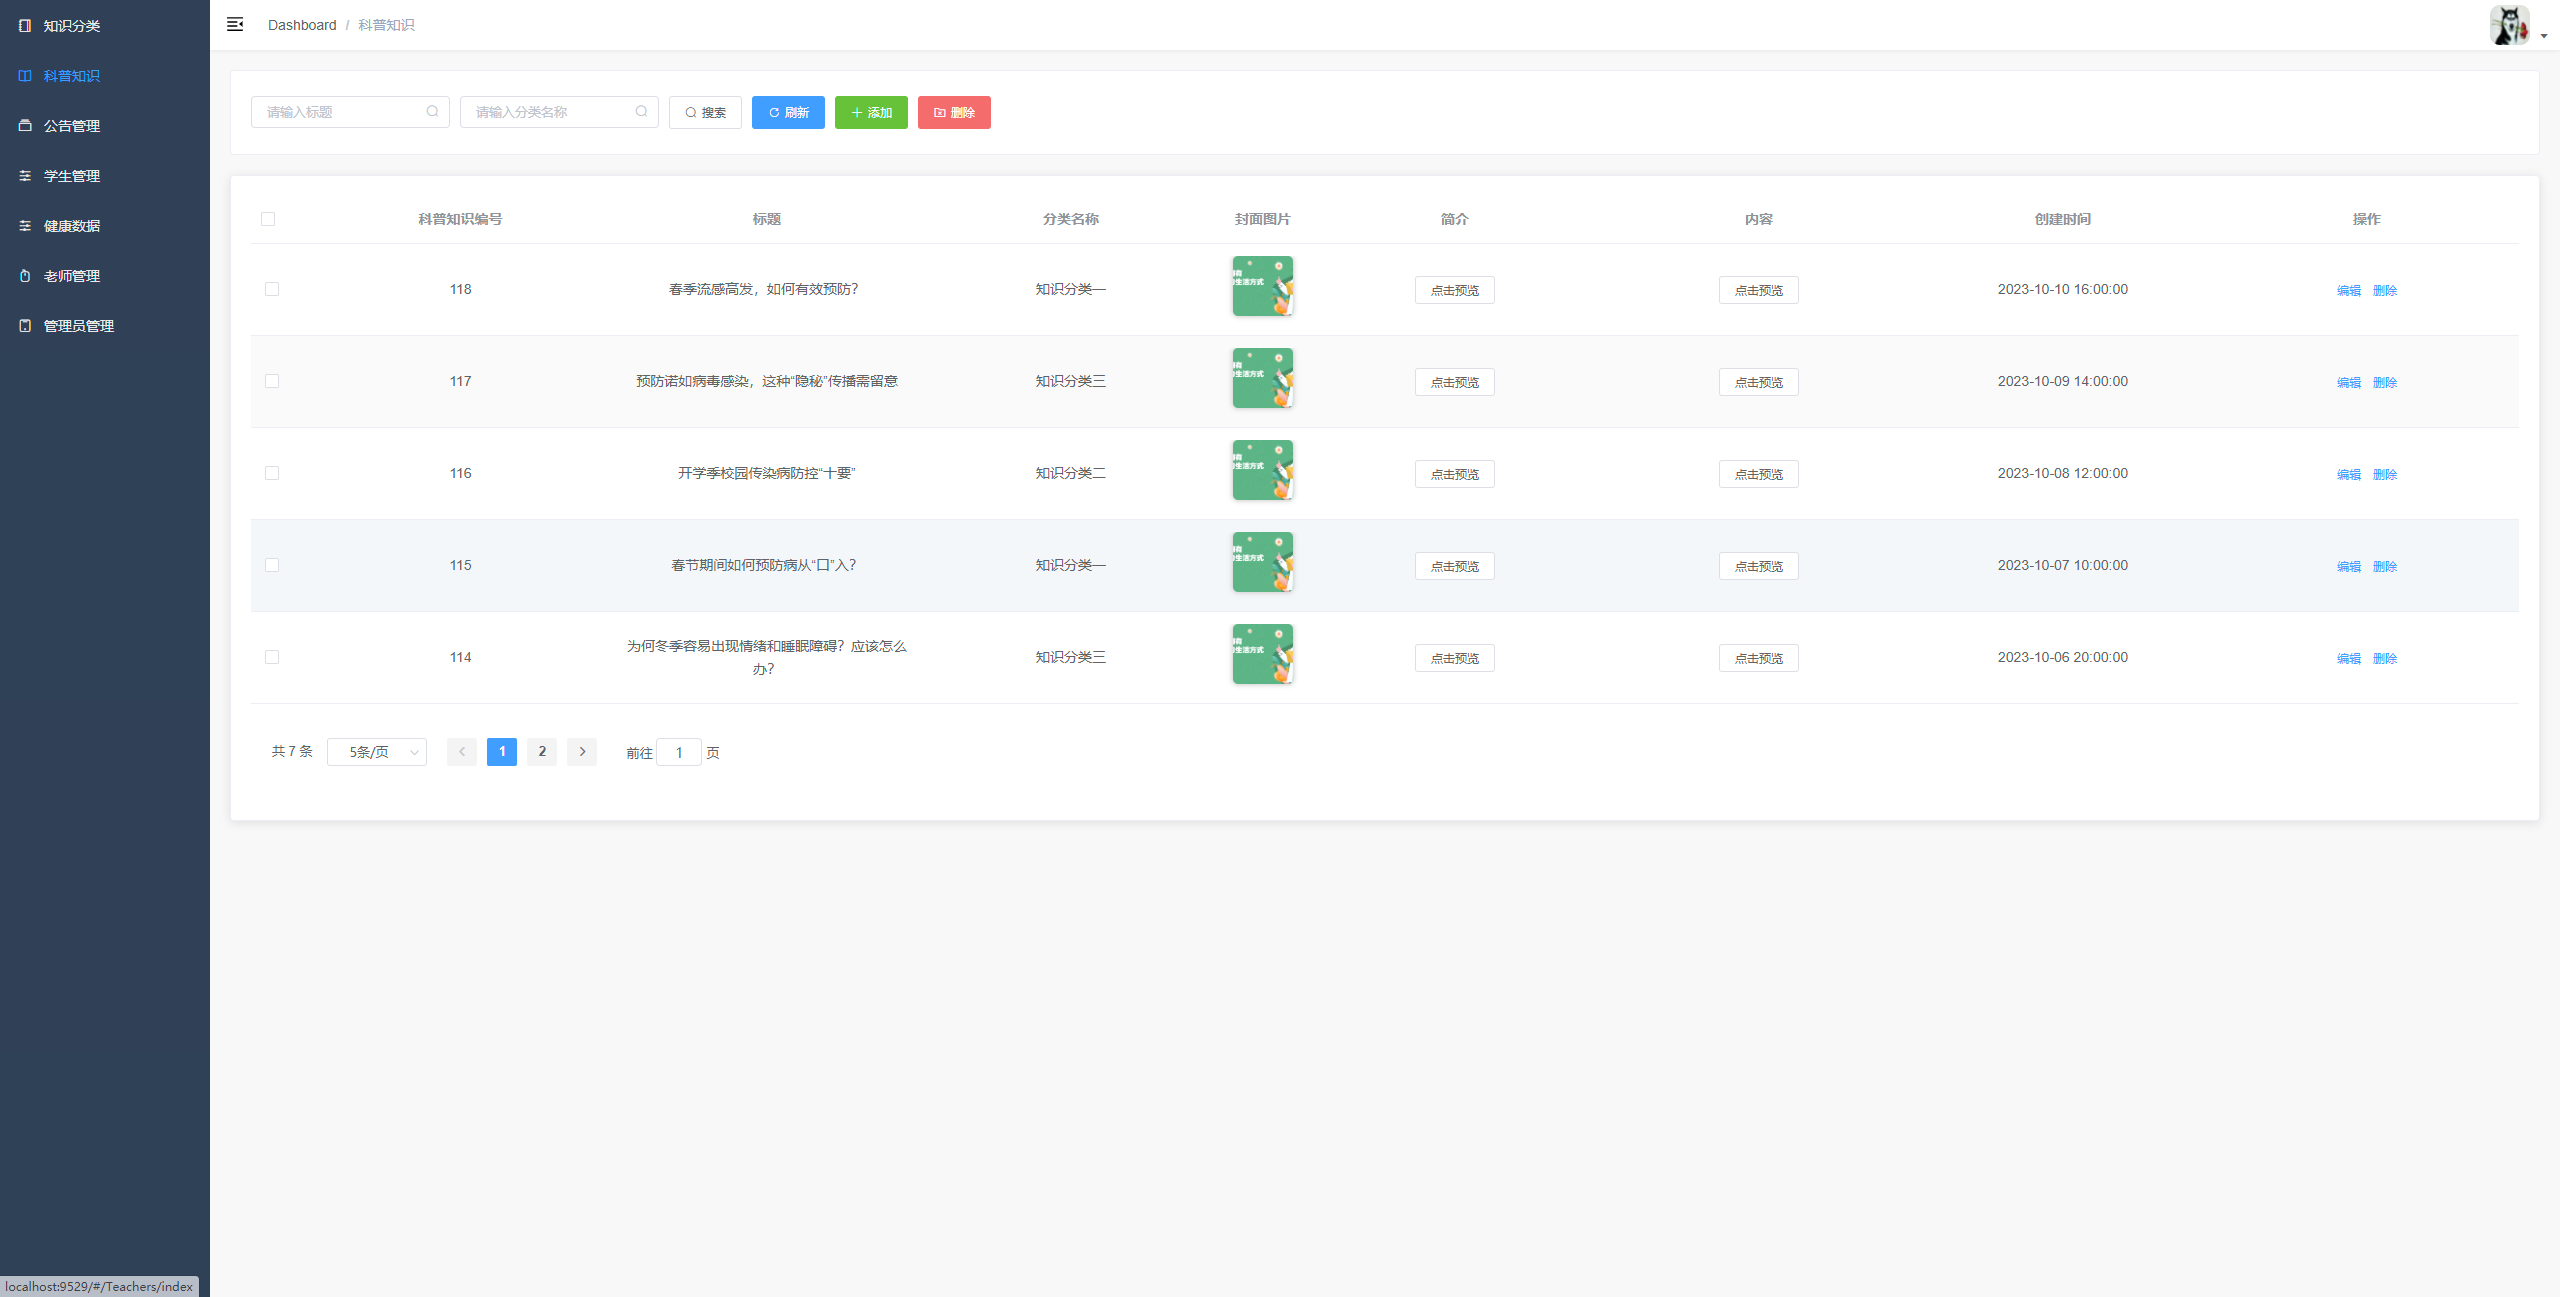The height and width of the screenshot is (1297, 2560).
Task: Toggle the sidebar hamburger icon
Action: pos(235,25)
